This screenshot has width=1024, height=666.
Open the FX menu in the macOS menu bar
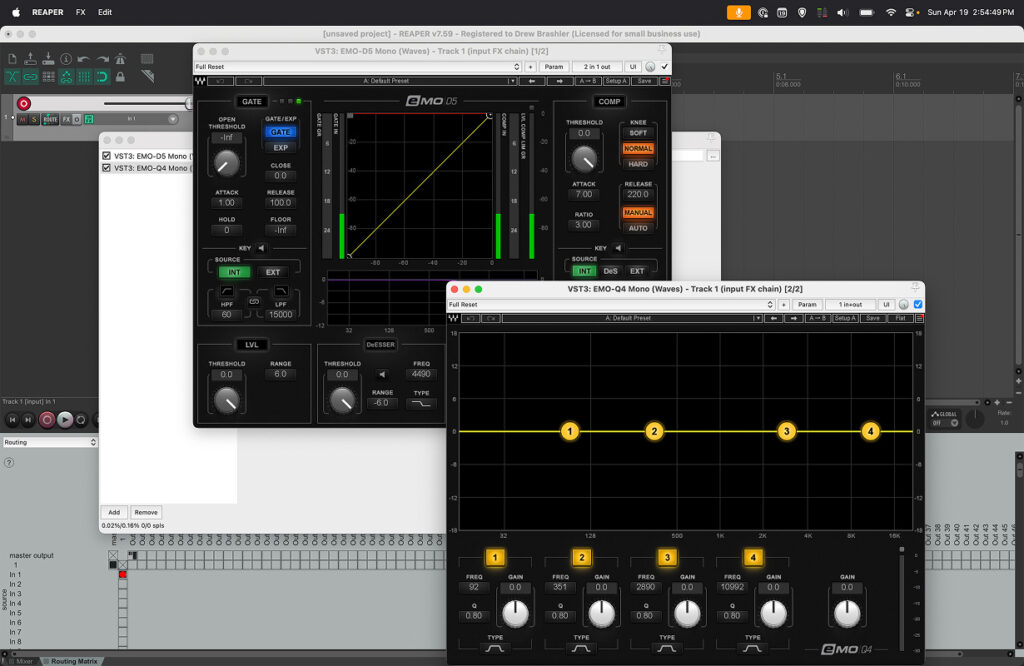tap(80, 12)
